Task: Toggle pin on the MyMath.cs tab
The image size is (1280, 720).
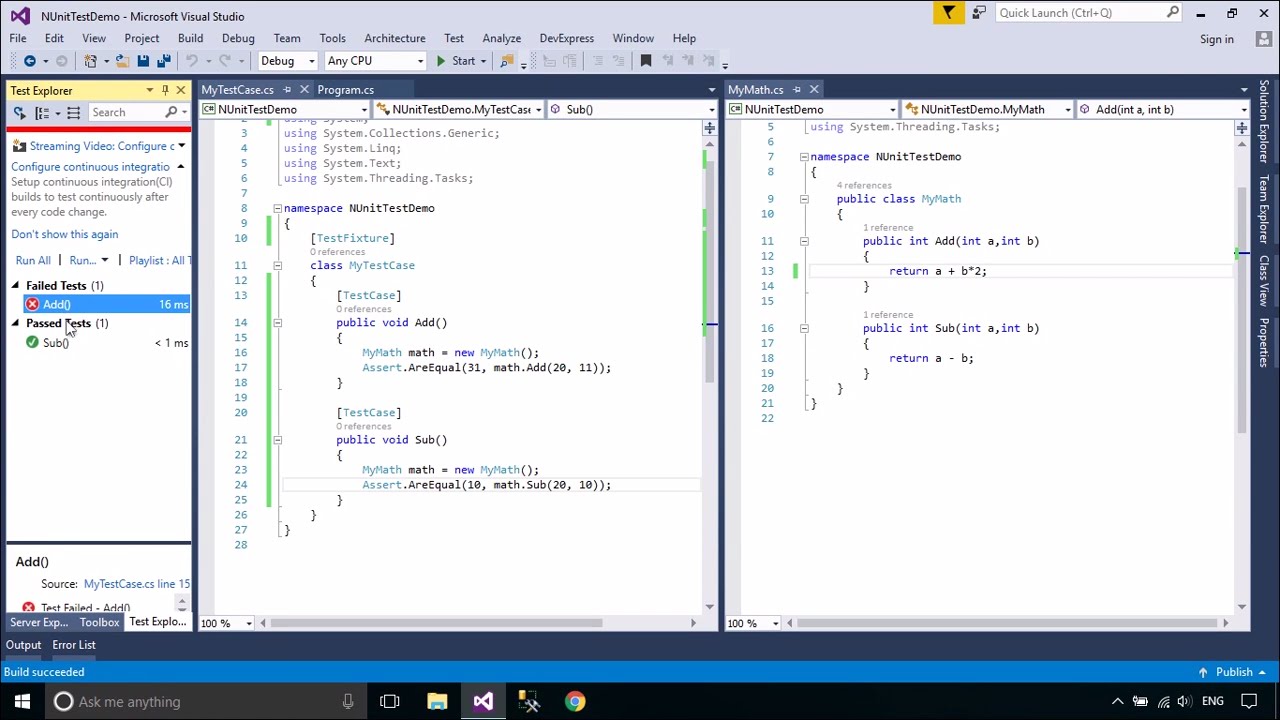Action: tap(797, 90)
